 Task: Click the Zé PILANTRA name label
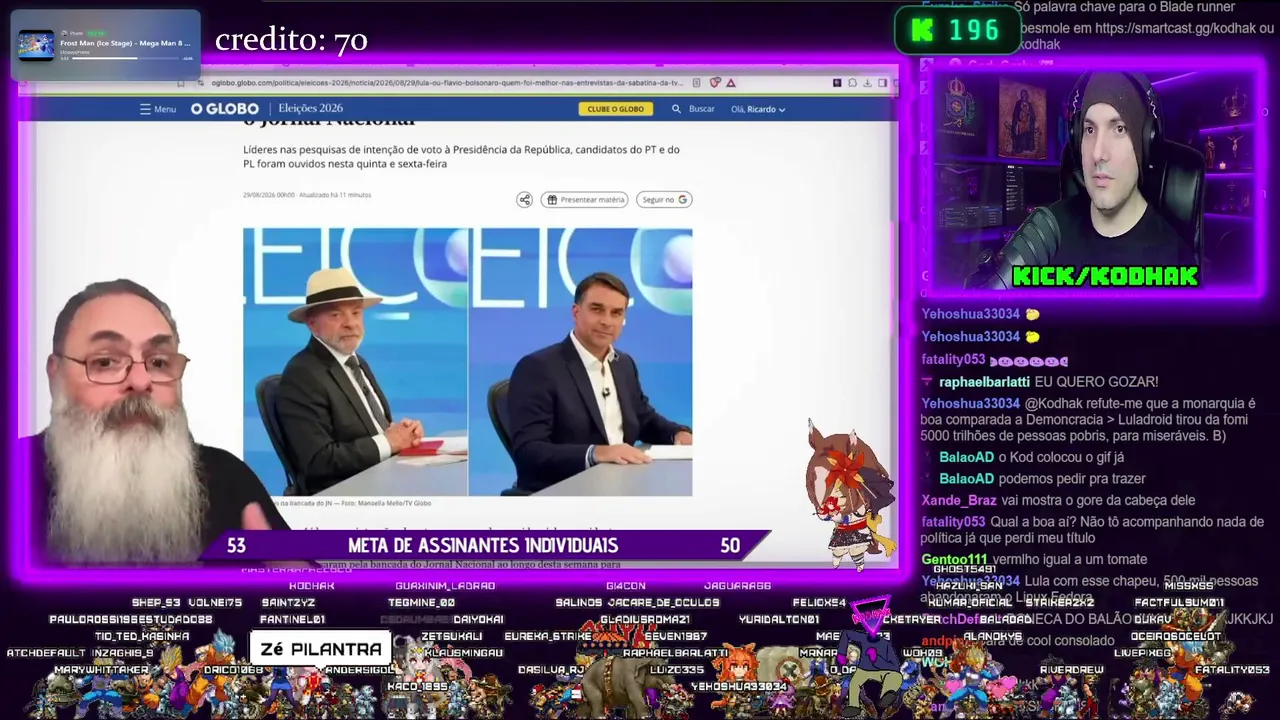pyautogui.click(x=321, y=649)
